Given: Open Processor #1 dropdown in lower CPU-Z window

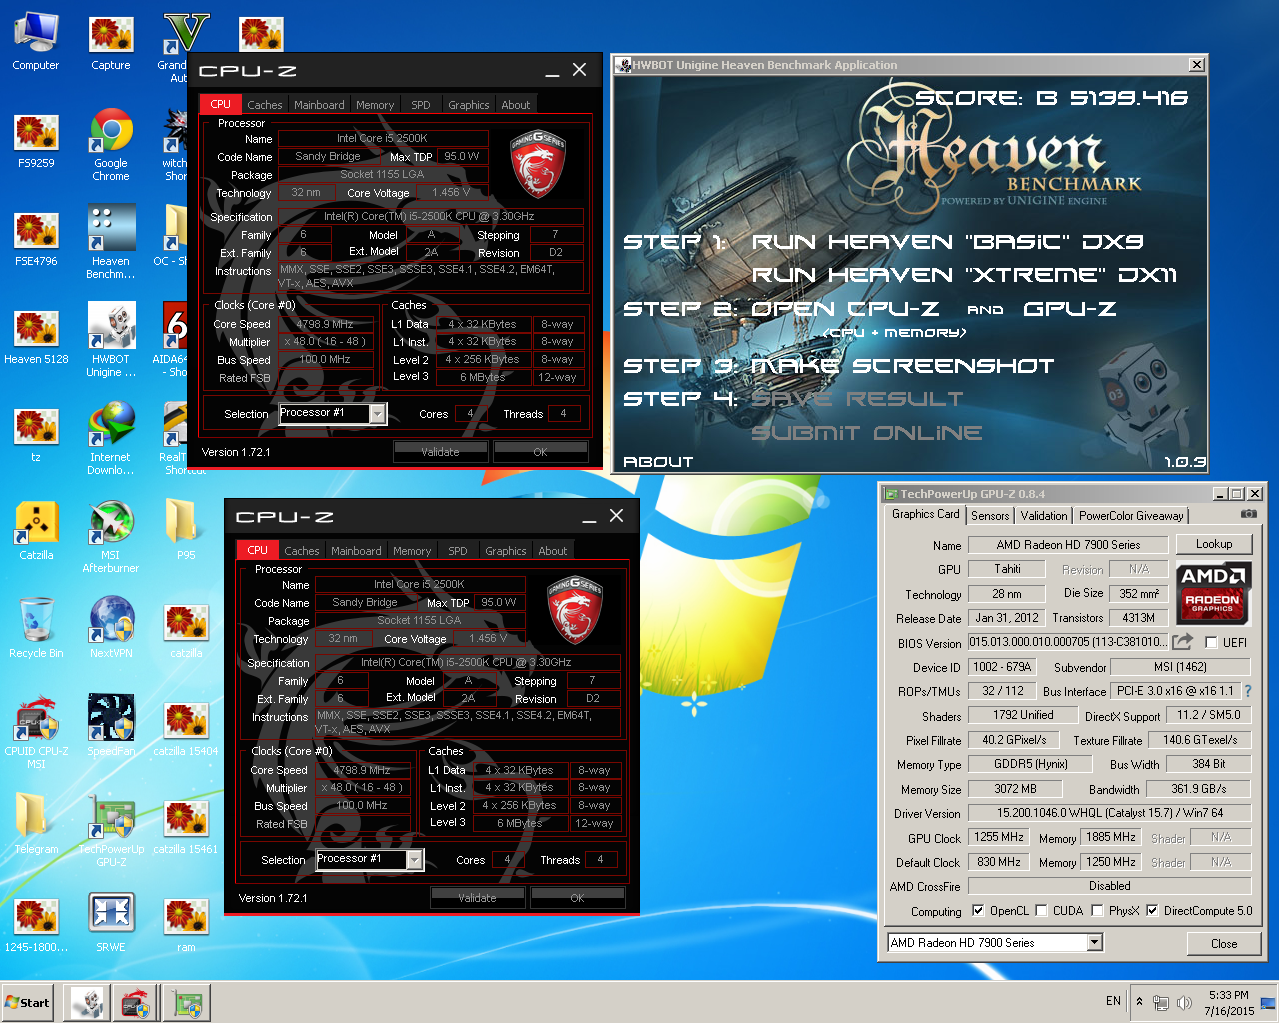Looking at the screenshot, I should tap(414, 859).
